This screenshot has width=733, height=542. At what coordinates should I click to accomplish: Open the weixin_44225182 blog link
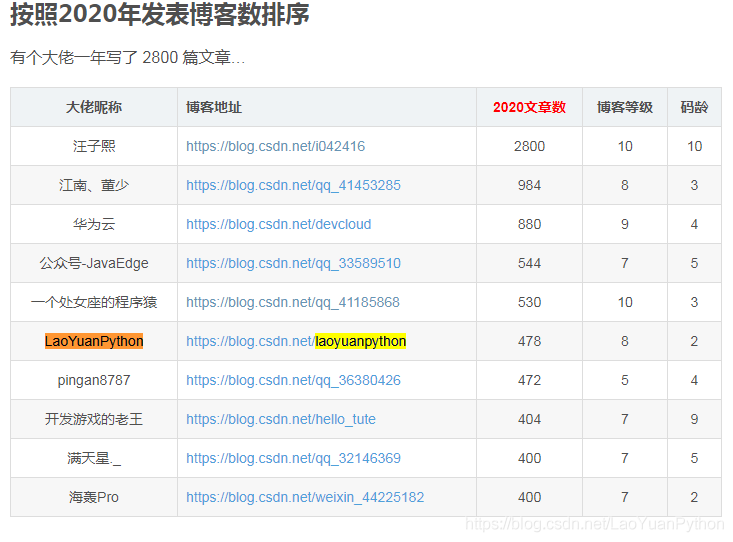point(305,497)
